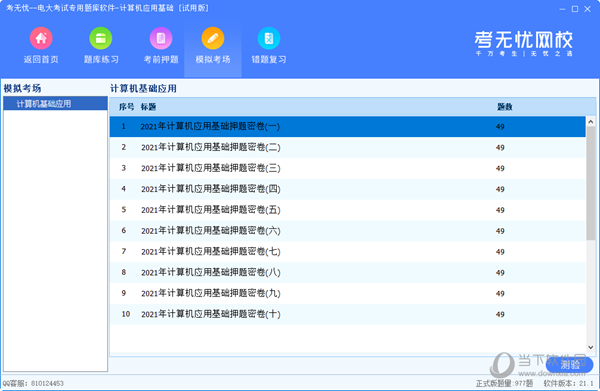Image resolution: width=600 pixels, height=391 pixels.
Task: Click the 软件版本 status text
Action: click(569, 383)
